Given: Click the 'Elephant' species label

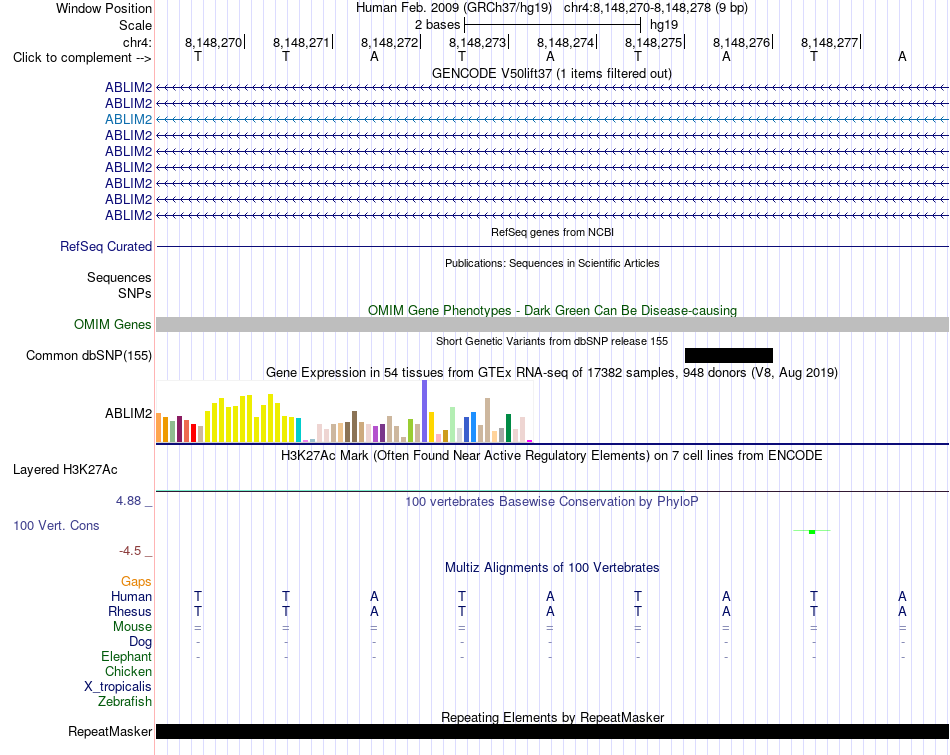Looking at the screenshot, I should coord(127,656).
